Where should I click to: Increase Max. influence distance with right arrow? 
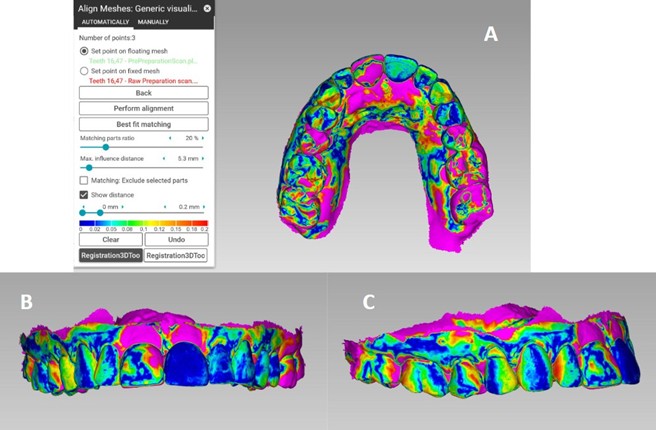click(203, 159)
